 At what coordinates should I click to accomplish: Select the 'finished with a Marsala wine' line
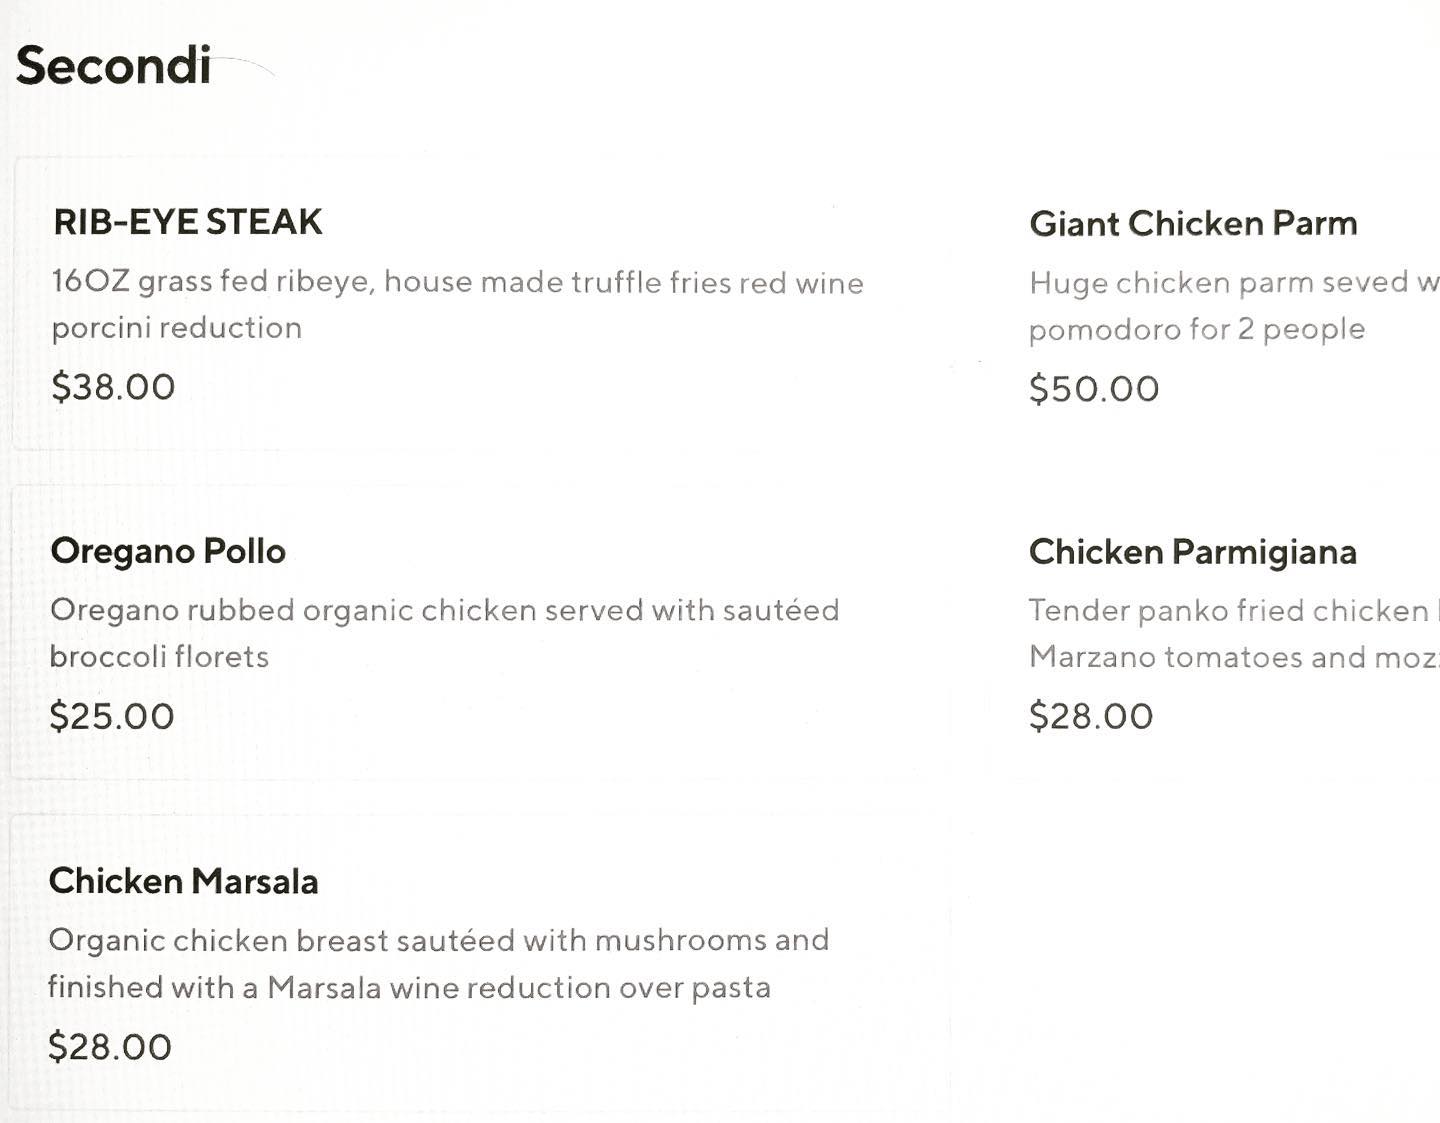(409, 988)
